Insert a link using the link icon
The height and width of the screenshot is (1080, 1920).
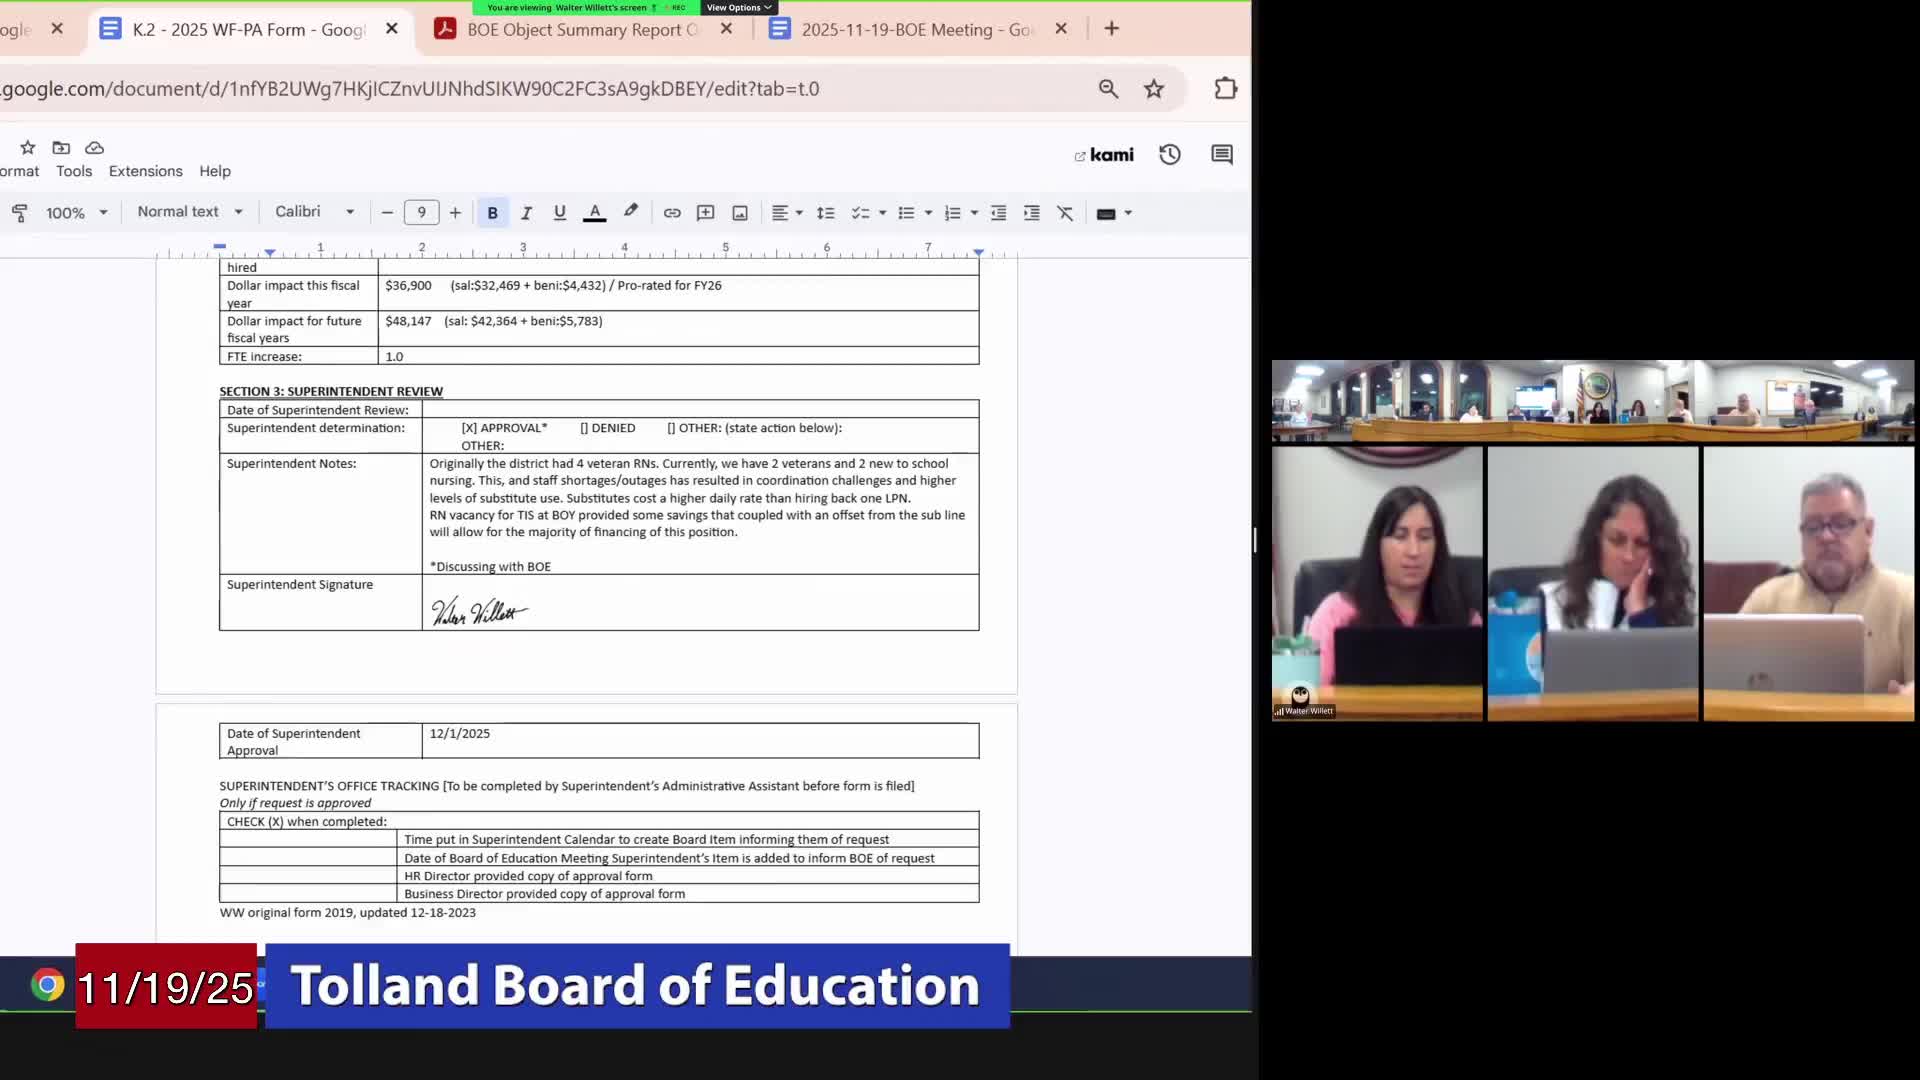[x=672, y=212]
